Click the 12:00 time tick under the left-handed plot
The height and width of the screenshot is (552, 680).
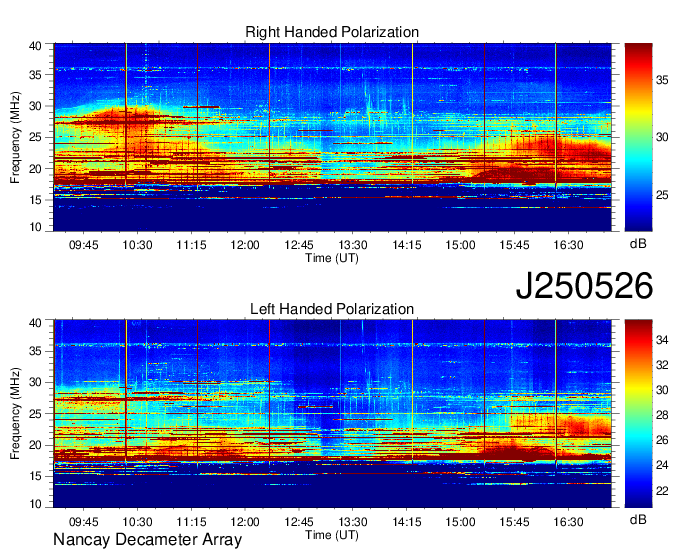[x=245, y=521]
